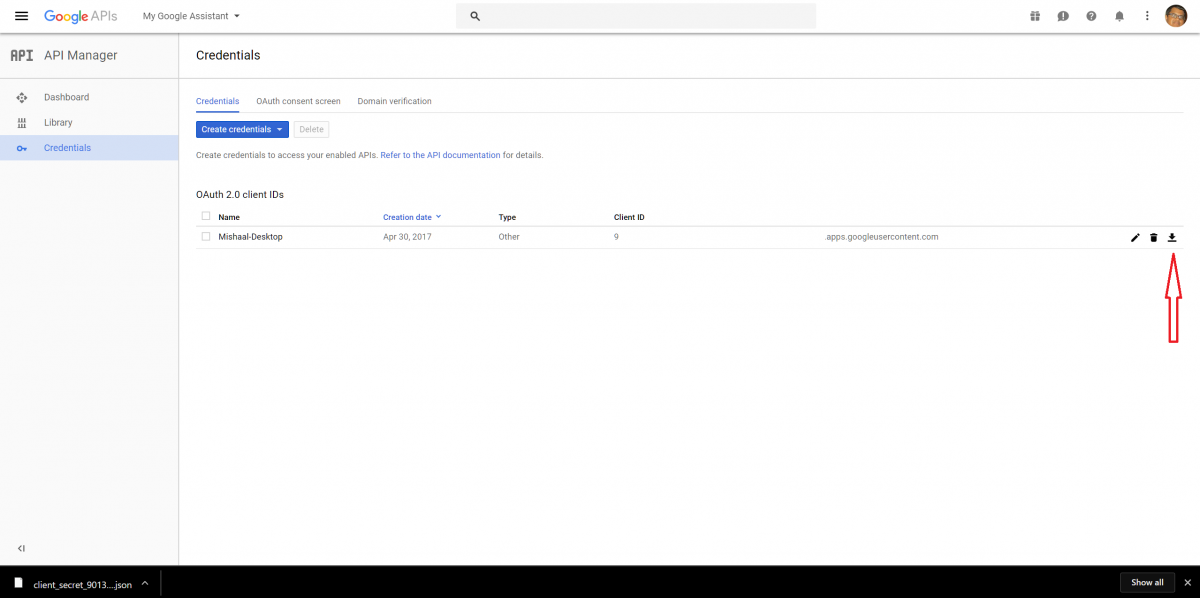Show all downloads
1200x598 pixels.
coord(1146,582)
